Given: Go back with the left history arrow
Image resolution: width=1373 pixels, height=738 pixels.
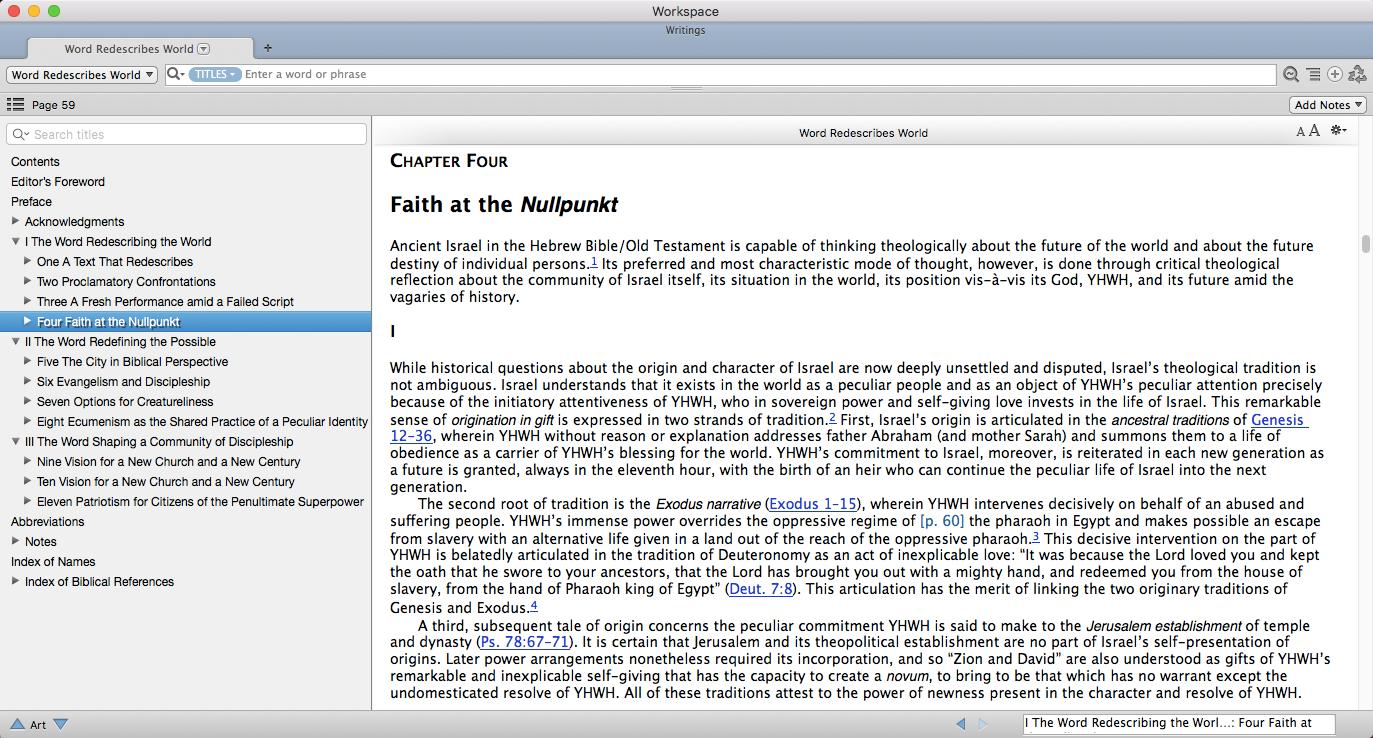Looking at the screenshot, I should point(961,724).
